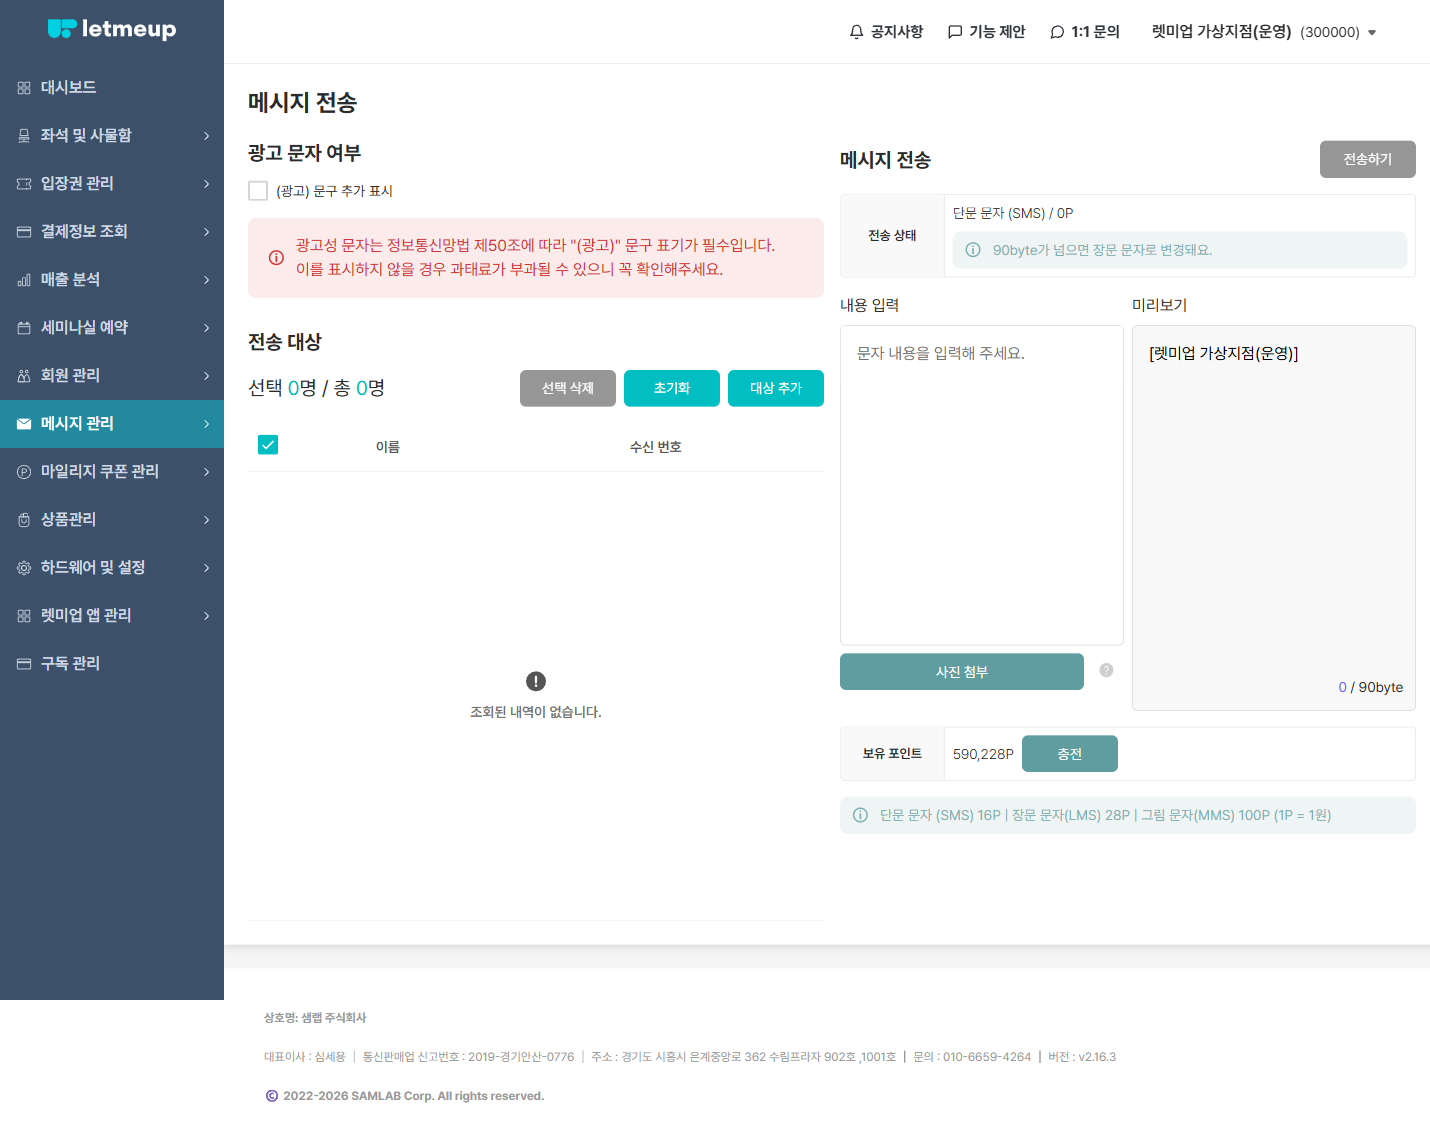Viewport: 1430px width, 1144px height.
Task: Click the P coin icon beside 마일리지 쿠폰 관리
Action: 24,472
